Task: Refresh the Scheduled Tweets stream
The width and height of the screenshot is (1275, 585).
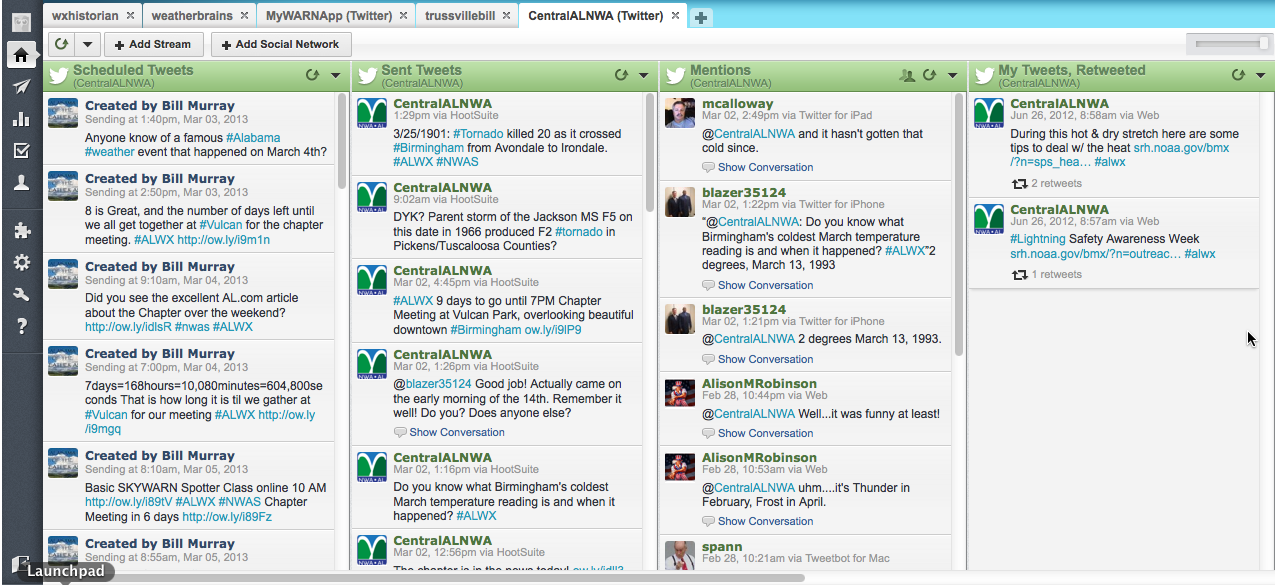Action: coord(311,76)
